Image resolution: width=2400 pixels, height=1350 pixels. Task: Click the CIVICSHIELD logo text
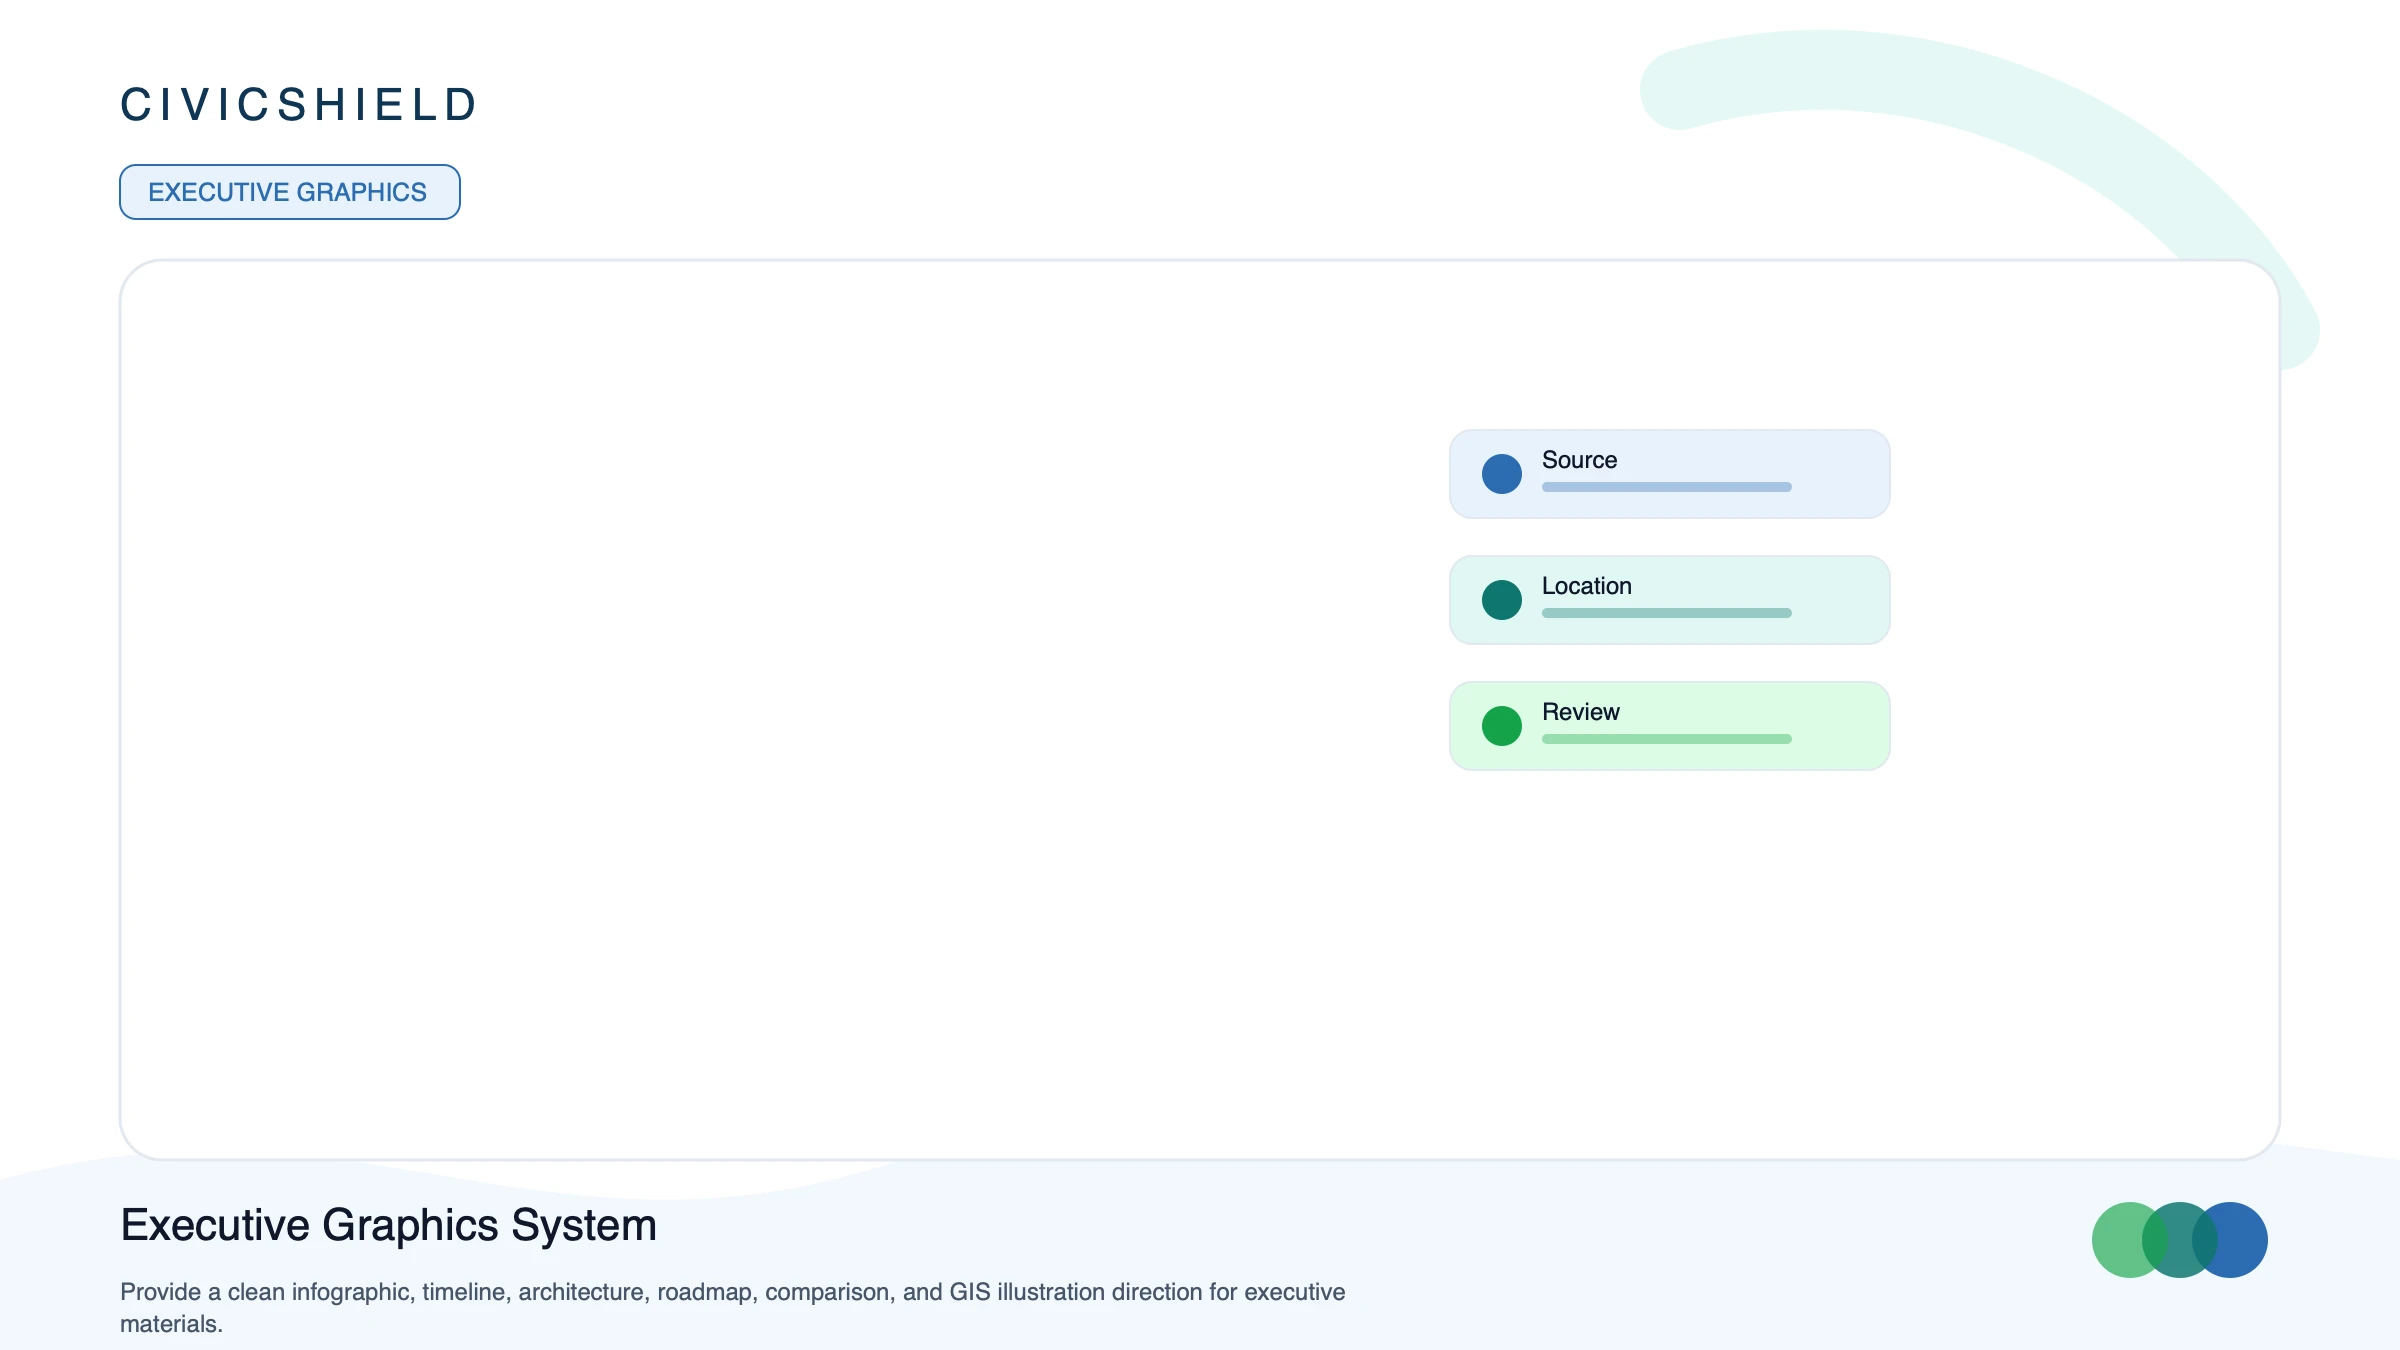tap(299, 105)
